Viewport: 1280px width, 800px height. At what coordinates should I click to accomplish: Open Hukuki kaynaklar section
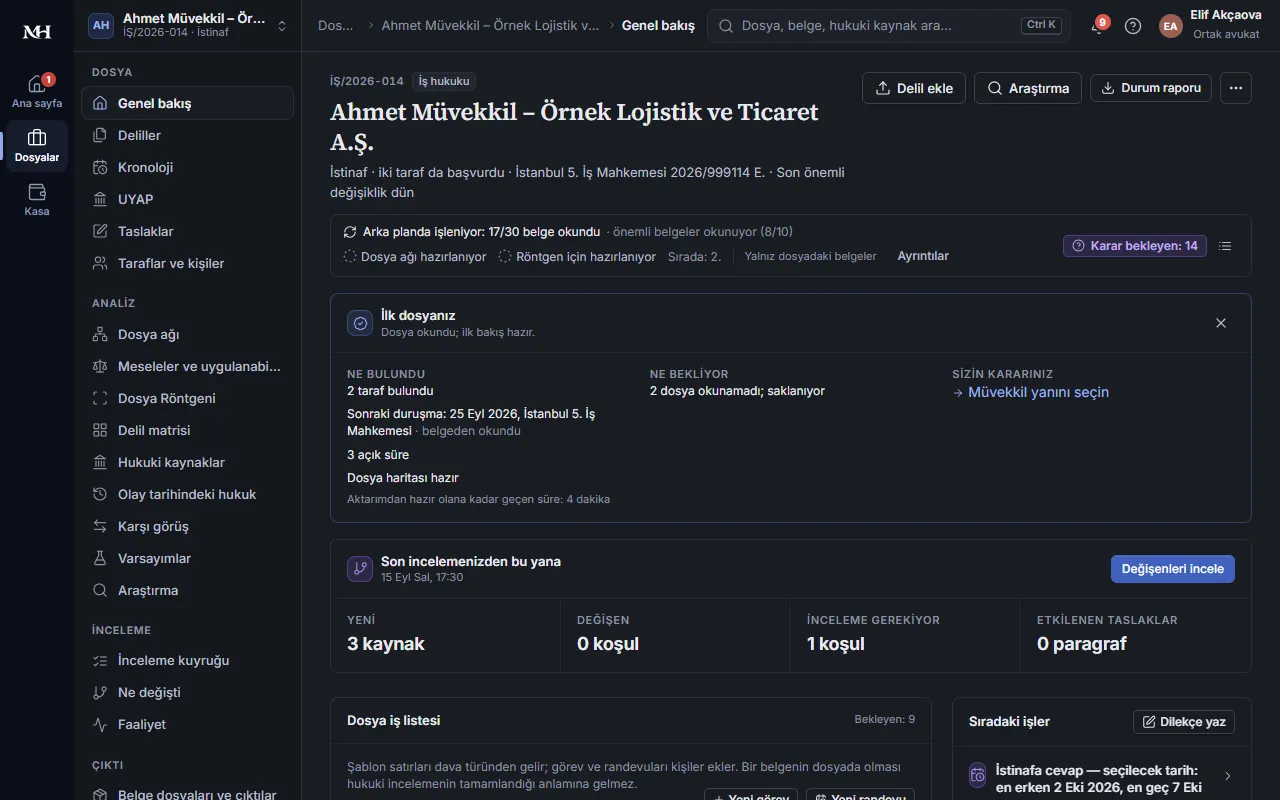point(187,462)
